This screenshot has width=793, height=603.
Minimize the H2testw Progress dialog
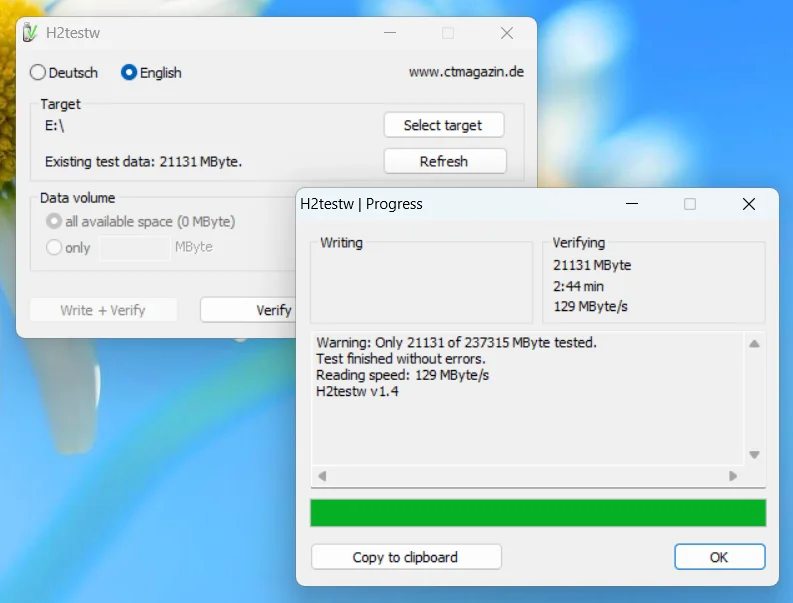coord(632,204)
